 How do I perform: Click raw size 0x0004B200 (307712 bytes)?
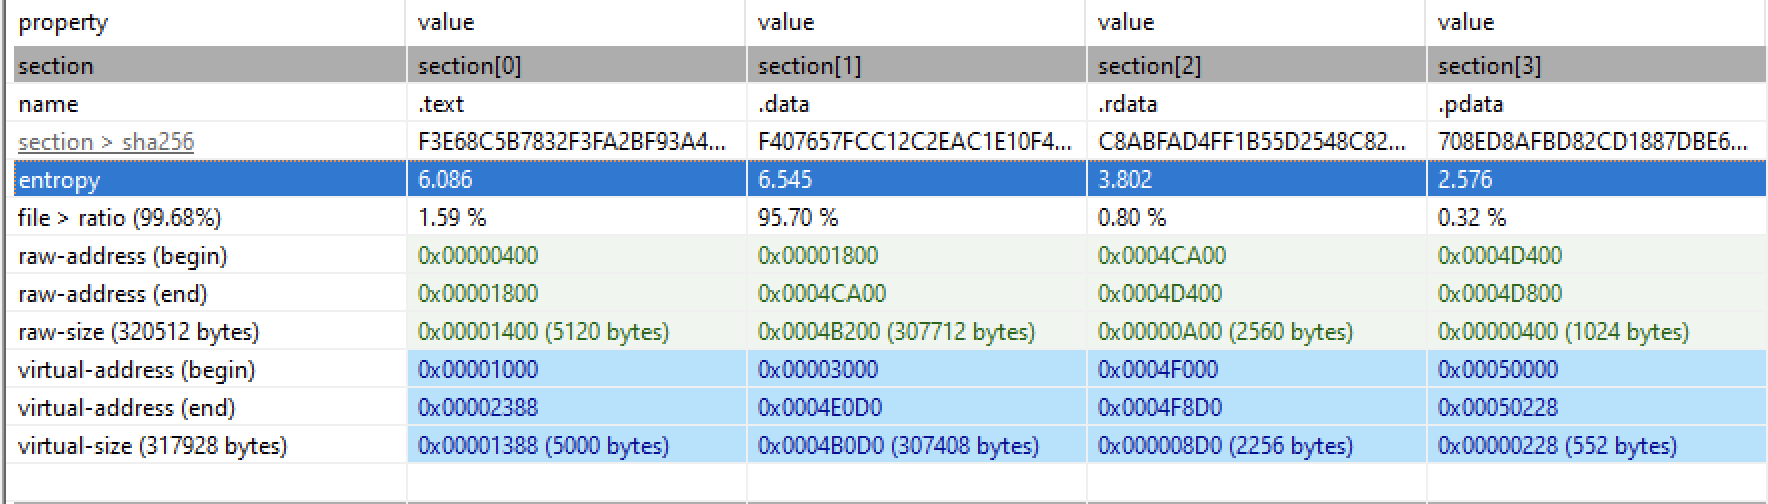897,332
